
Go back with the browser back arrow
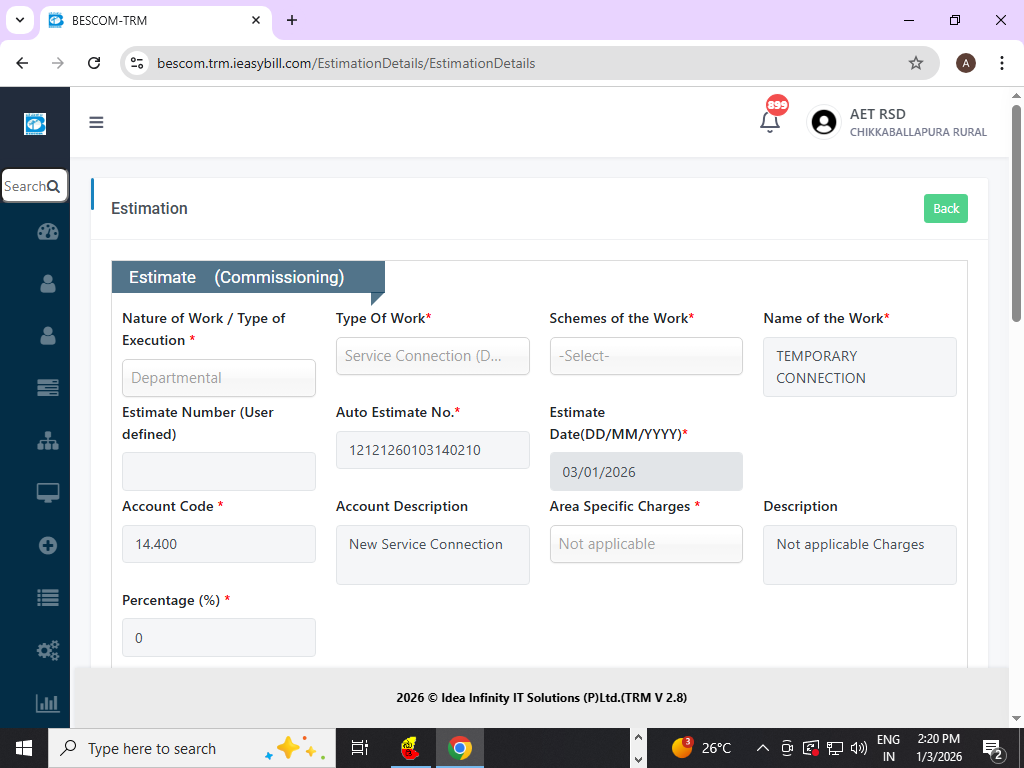coord(22,63)
